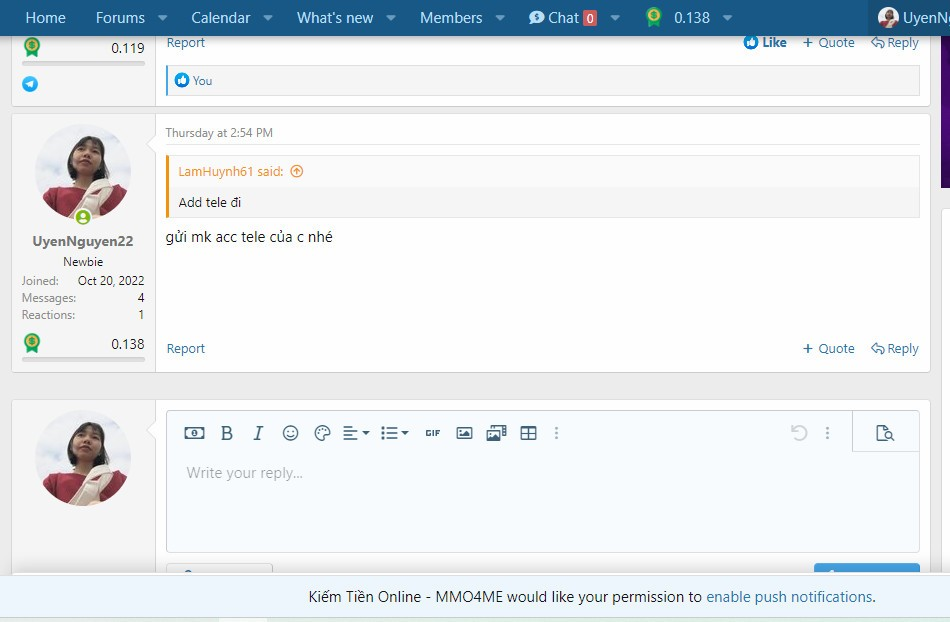The height and width of the screenshot is (622, 950).
Task: Click the preview icon in editor
Action: [x=885, y=433]
